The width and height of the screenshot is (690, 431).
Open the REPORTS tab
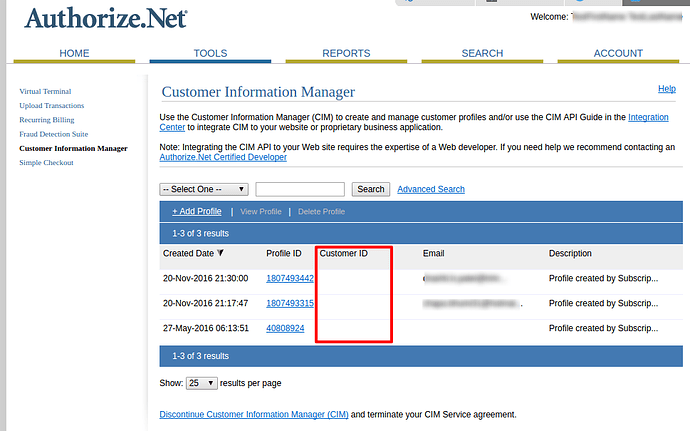tap(346, 53)
